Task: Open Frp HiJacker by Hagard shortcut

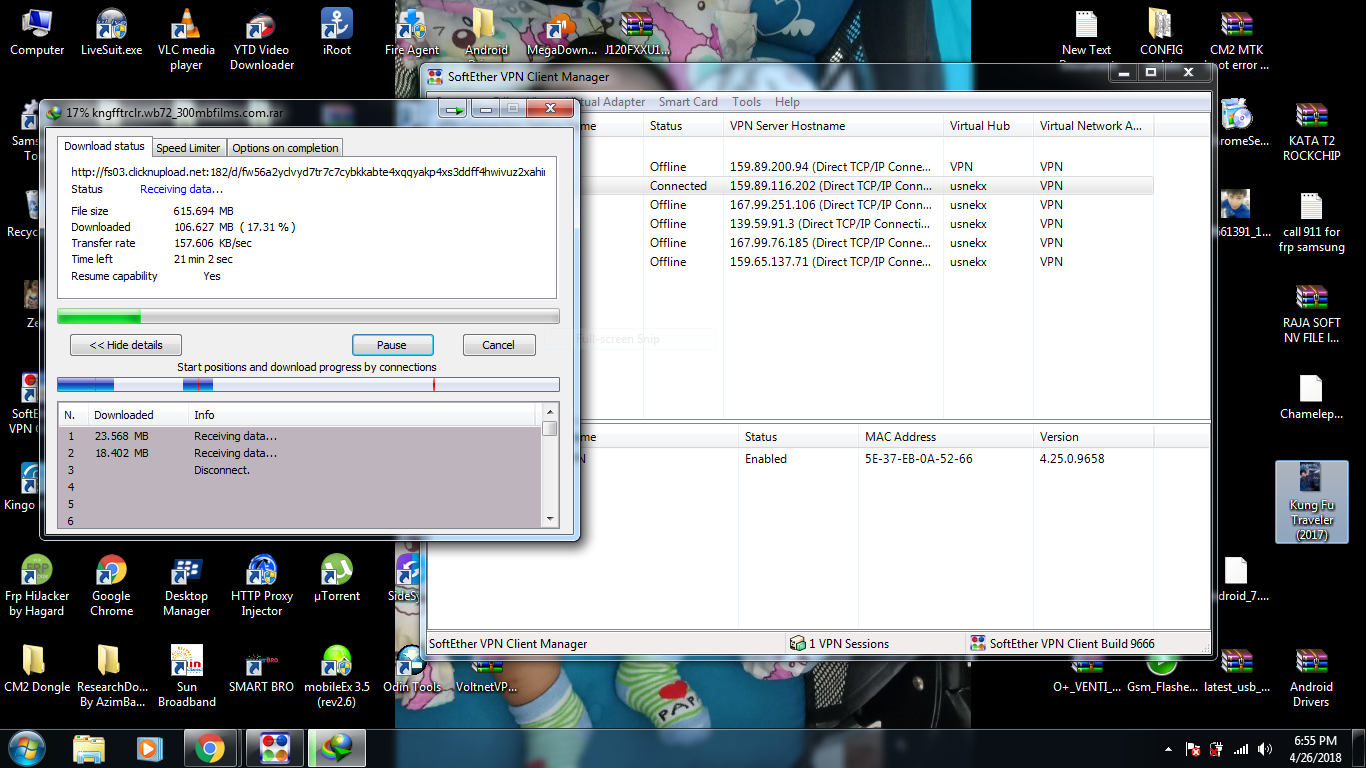Action: click(37, 586)
